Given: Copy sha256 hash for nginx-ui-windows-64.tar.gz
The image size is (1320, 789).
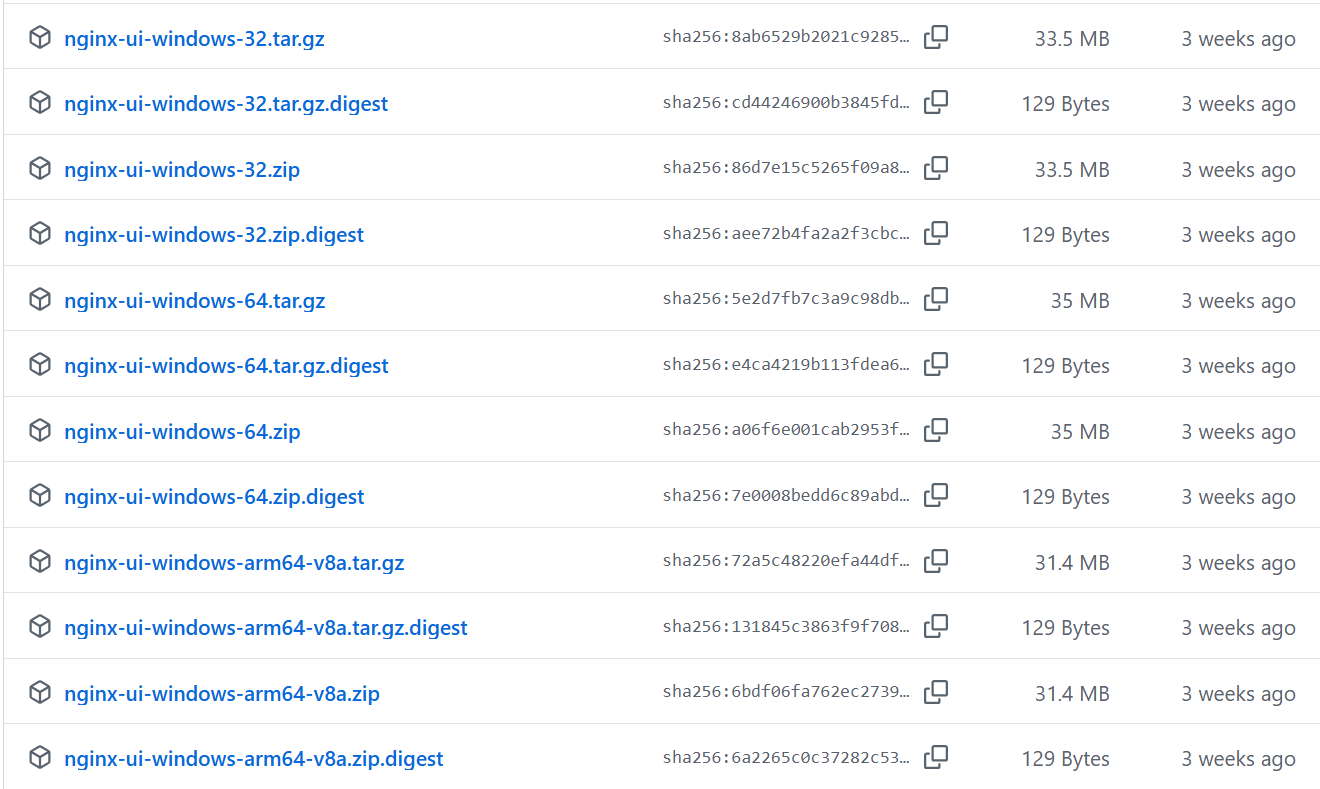Looking at the screenshot, I should (x=936, y=299).
